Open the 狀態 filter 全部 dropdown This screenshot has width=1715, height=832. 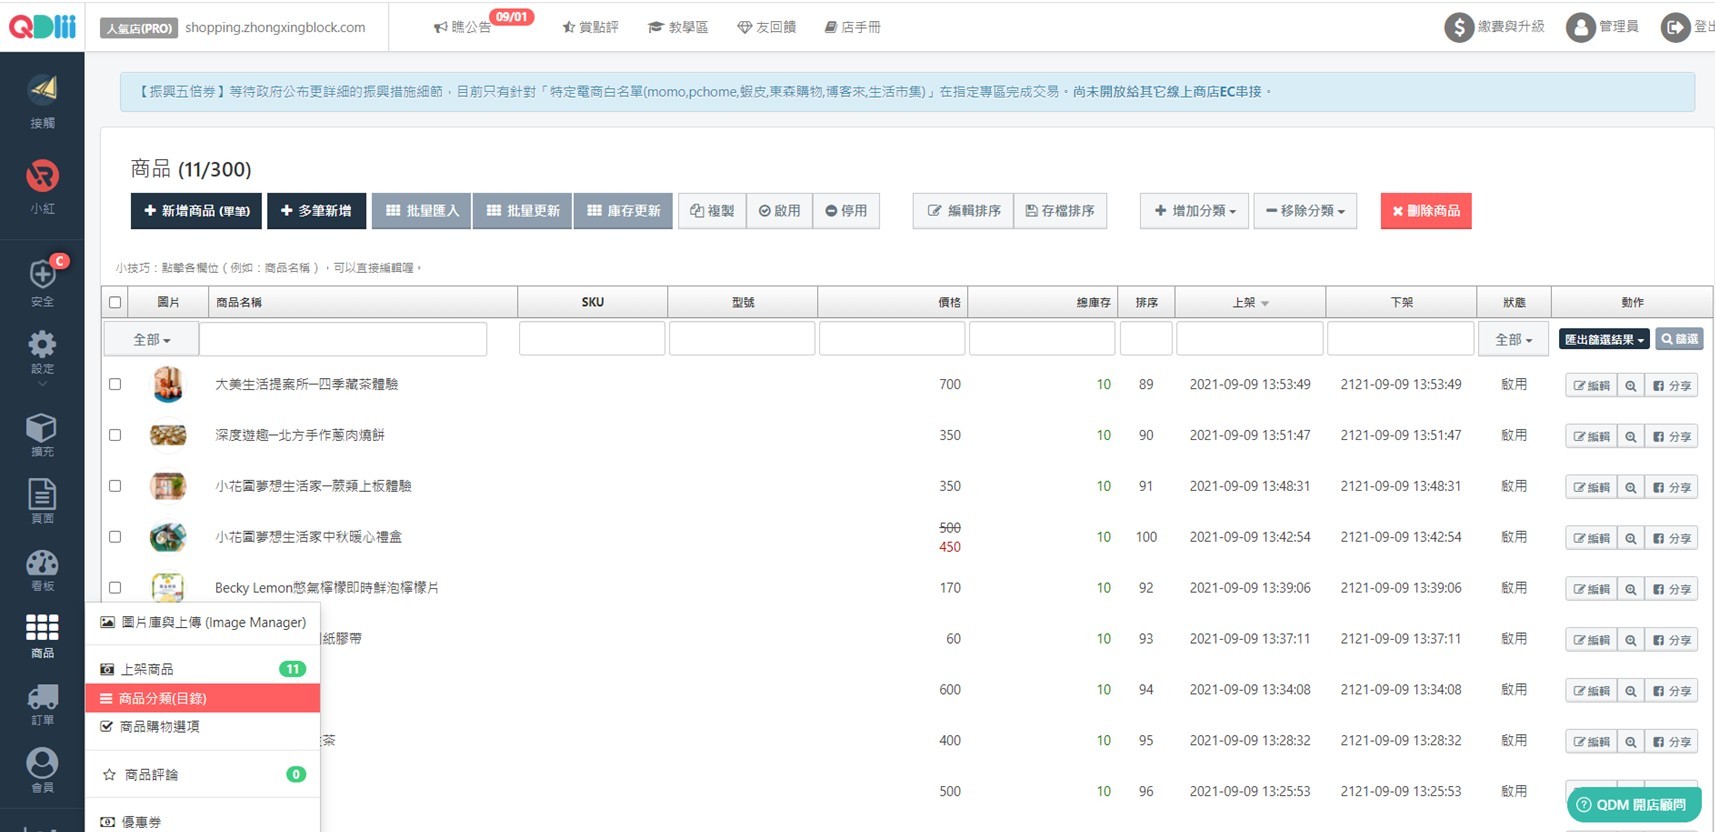click(x=1513, y=340)
